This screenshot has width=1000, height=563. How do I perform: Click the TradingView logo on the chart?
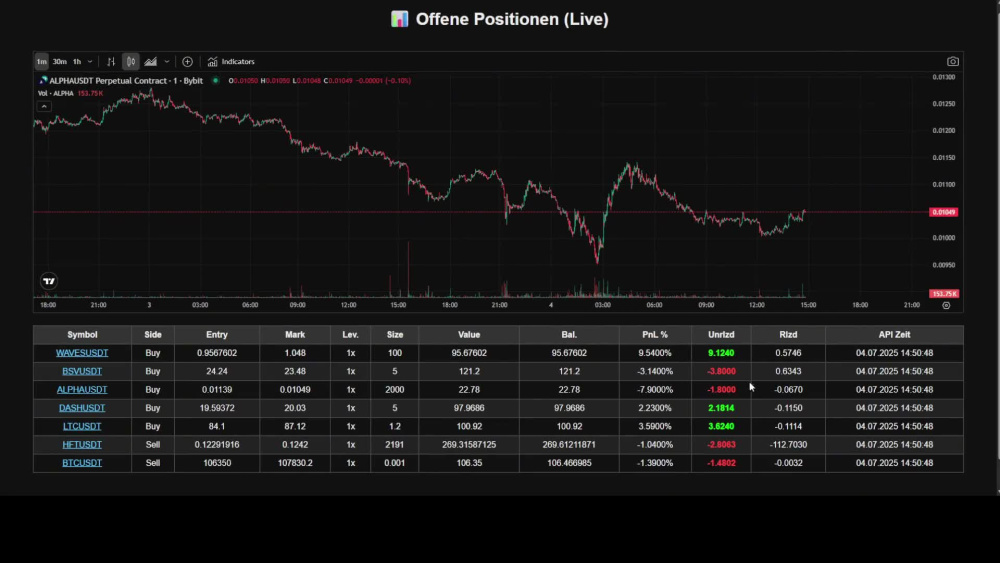(x=49, y=281)
